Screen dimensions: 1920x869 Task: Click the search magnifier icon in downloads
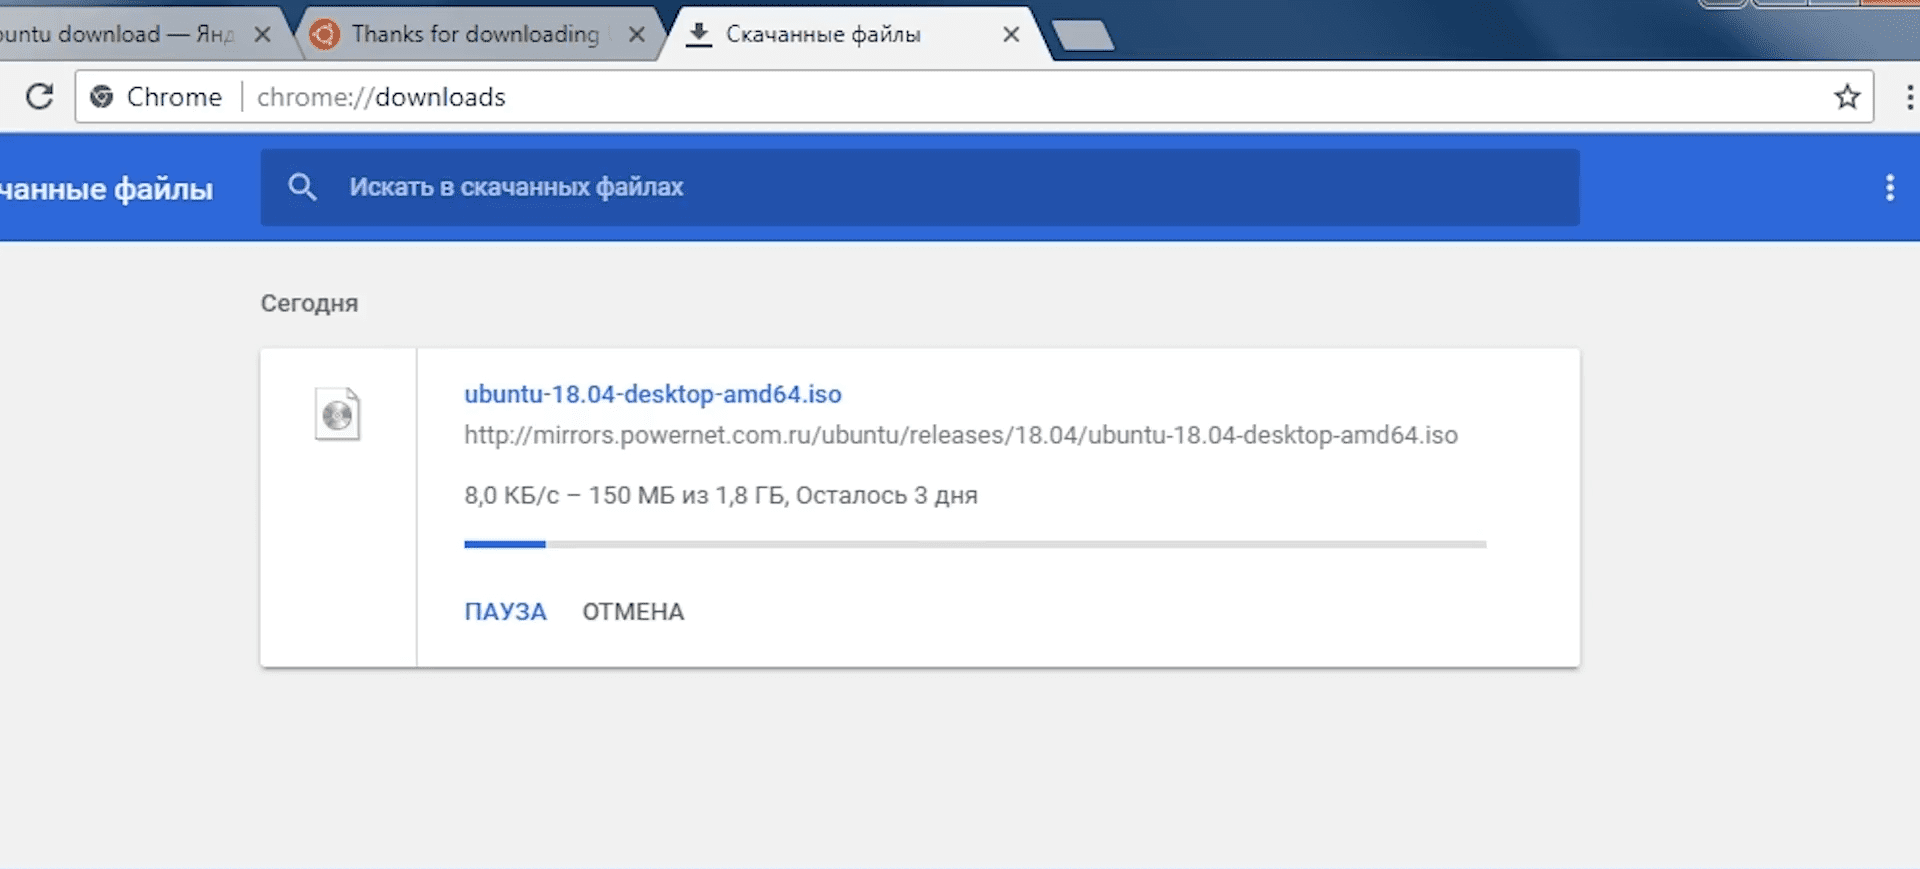point(302,187)
